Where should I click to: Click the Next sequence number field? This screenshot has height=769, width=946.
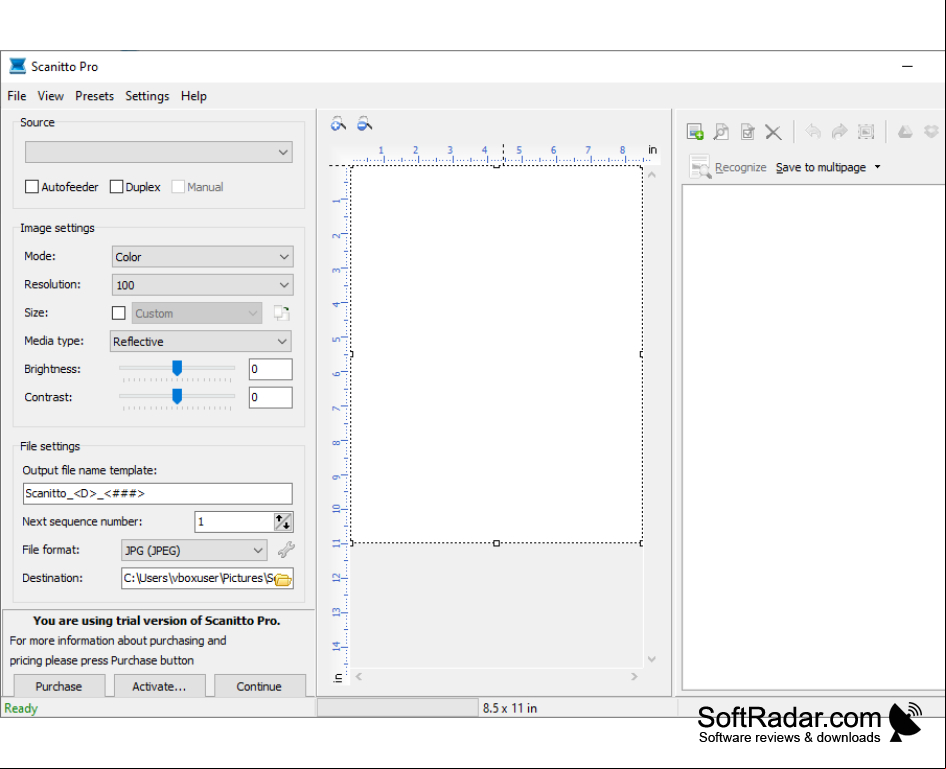234,522
